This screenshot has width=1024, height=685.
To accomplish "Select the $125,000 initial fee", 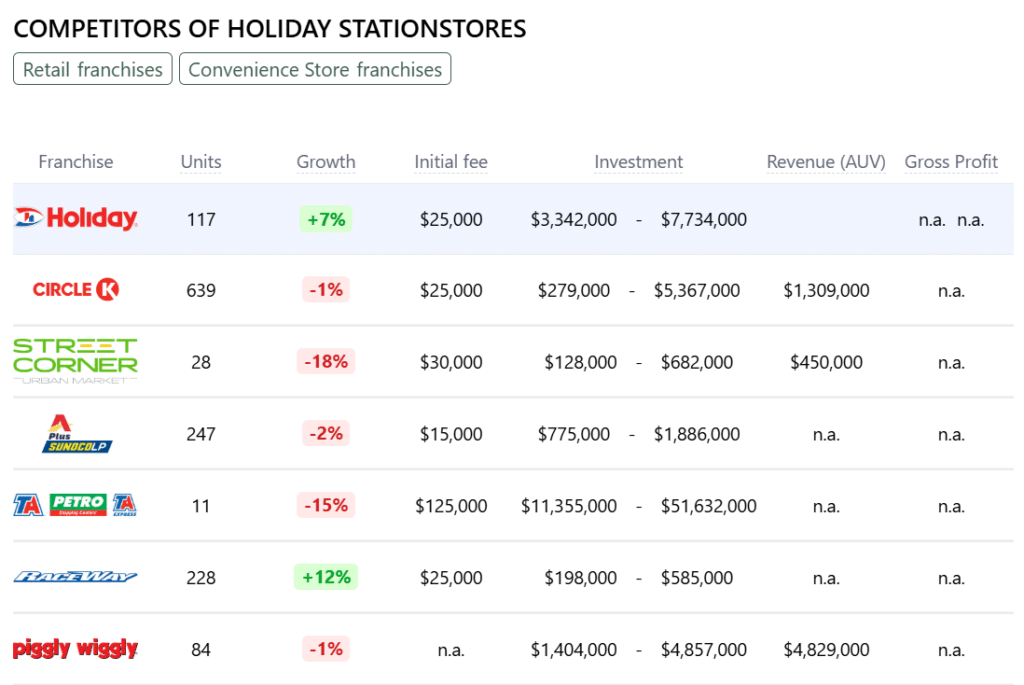I will pyautogui.click(x=451, y=505).
